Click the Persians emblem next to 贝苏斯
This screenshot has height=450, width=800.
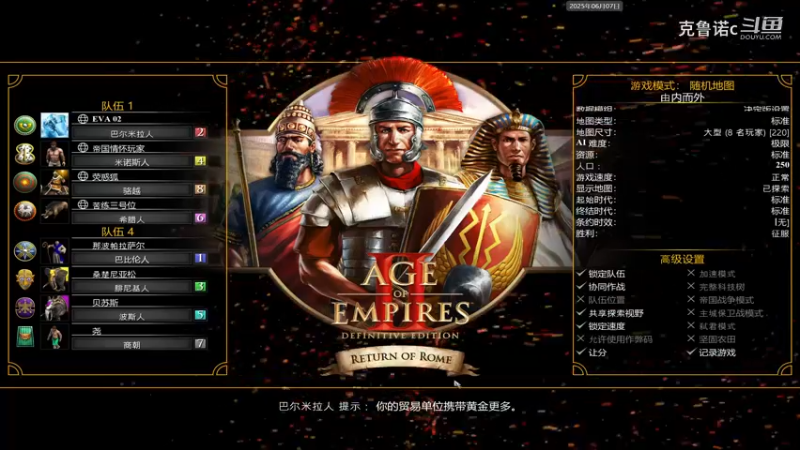tap(24, 308)
